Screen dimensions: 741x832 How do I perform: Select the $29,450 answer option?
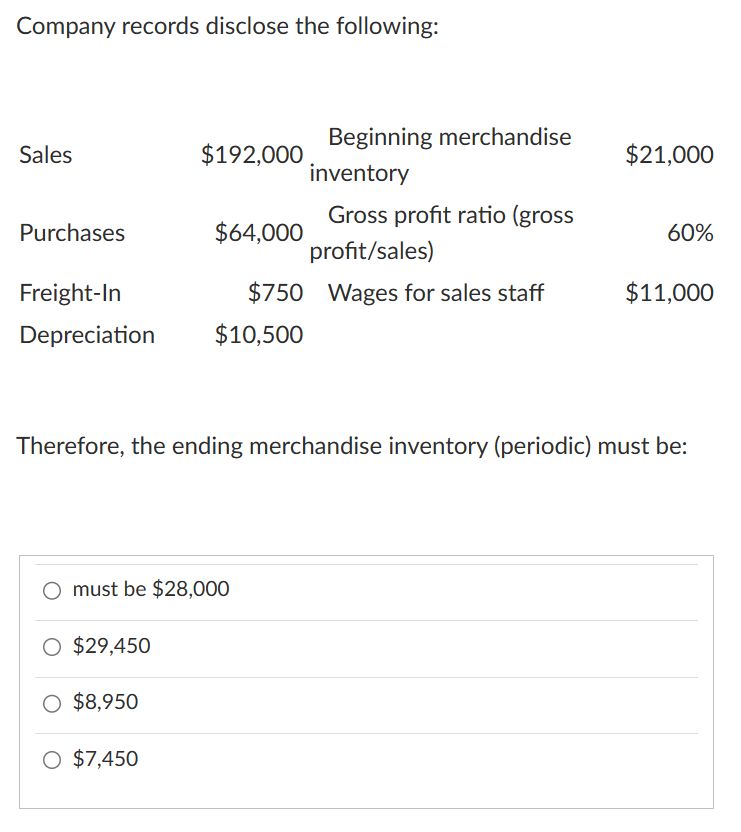pyautogui.click(x=51, y=646)
